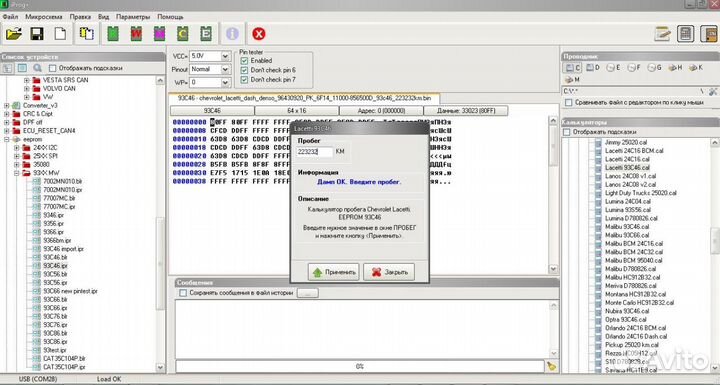The height and width of the screenshot is (385, 720).
Task: Click the Применить button in Lacetti dialog
Action: point(334,272)
